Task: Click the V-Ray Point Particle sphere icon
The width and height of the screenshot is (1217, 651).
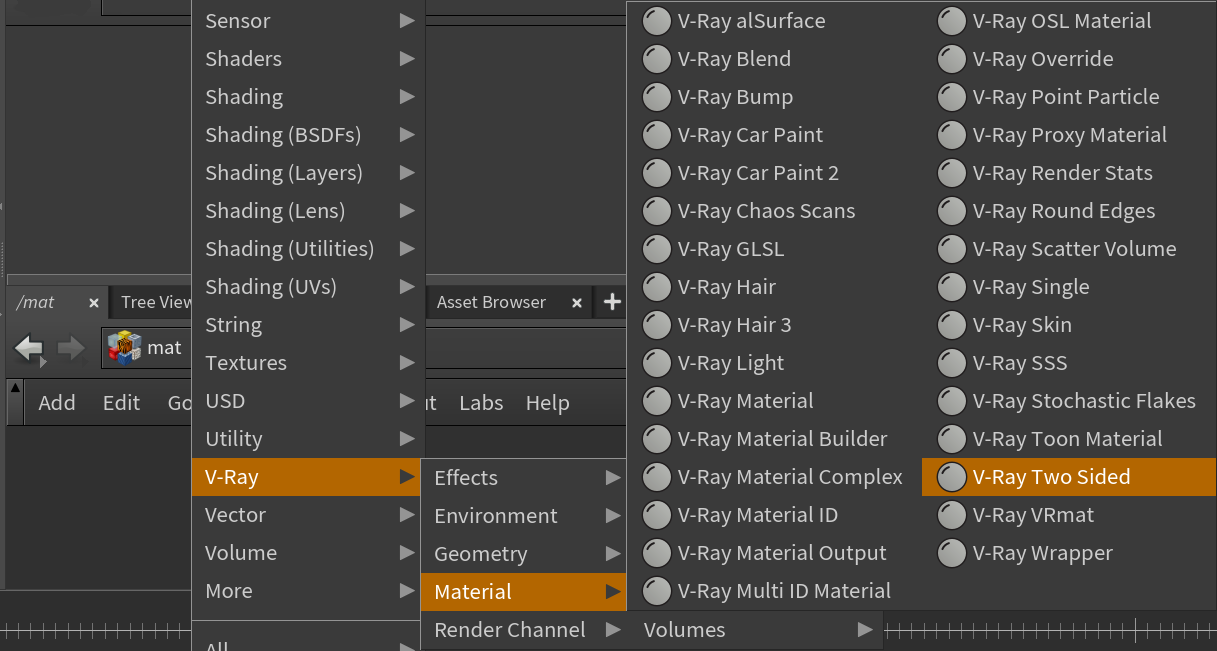Action: point(951,97)
